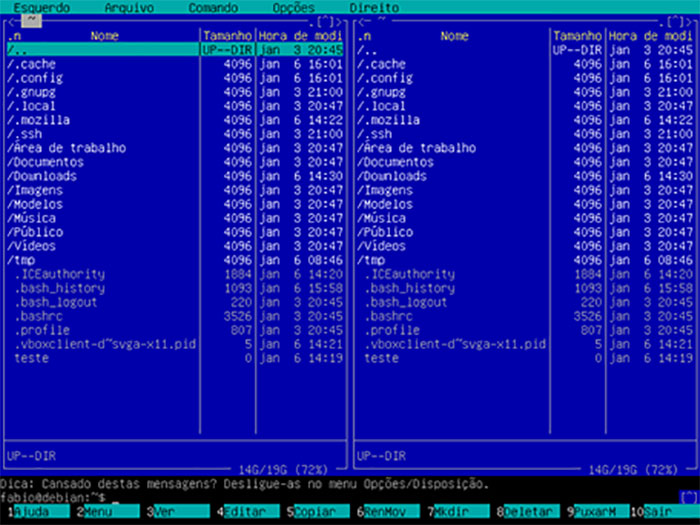Screen dimensions: 700x525
Task: Open the Comando menu
Action: coord(213,8)
